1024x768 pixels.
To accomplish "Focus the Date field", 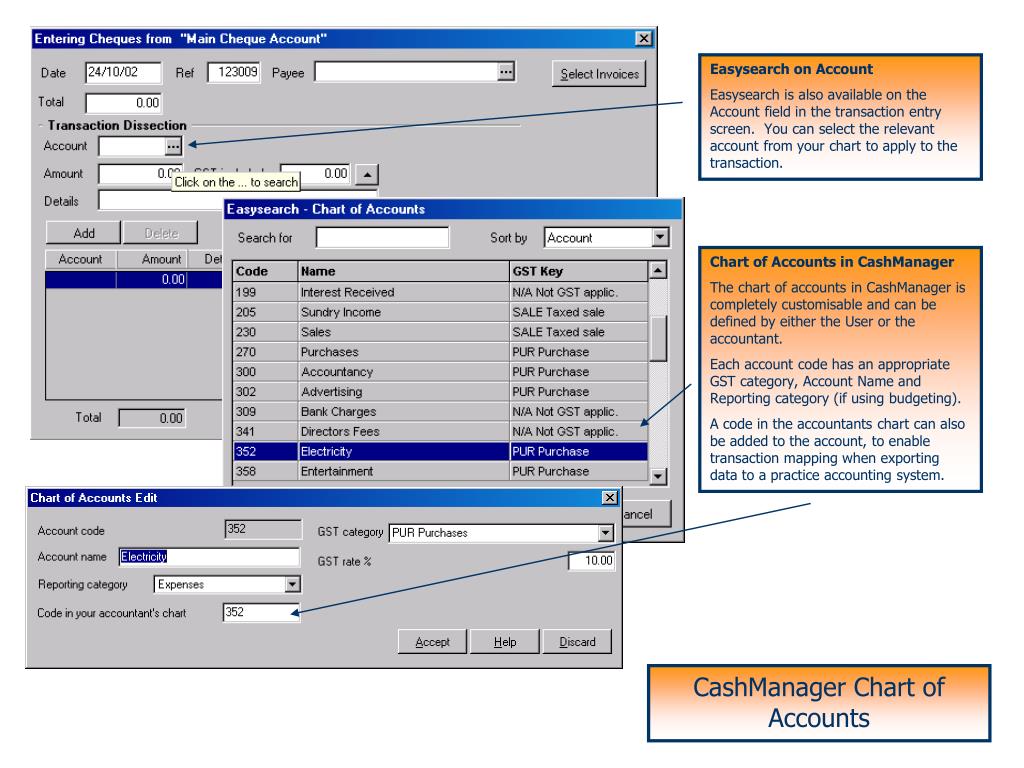I will (x=123, y=72).
